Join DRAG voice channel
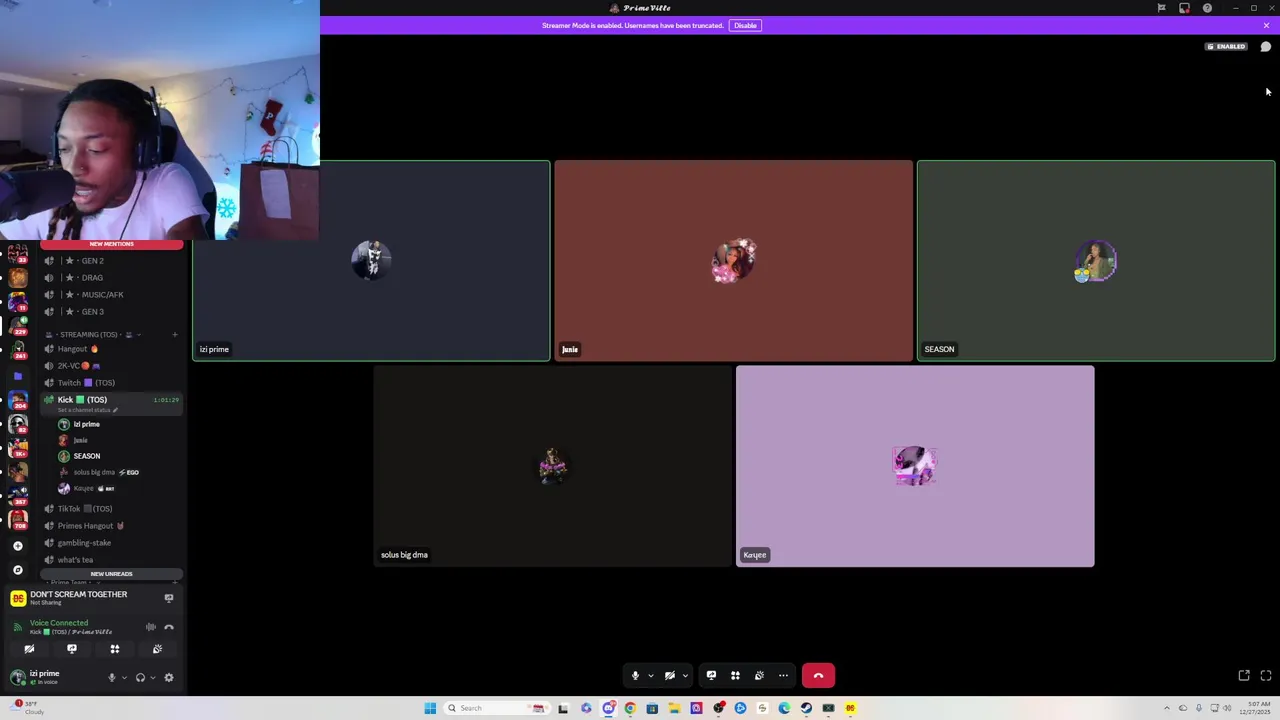Screen dimensions: 1280x720 pos(110,278)
